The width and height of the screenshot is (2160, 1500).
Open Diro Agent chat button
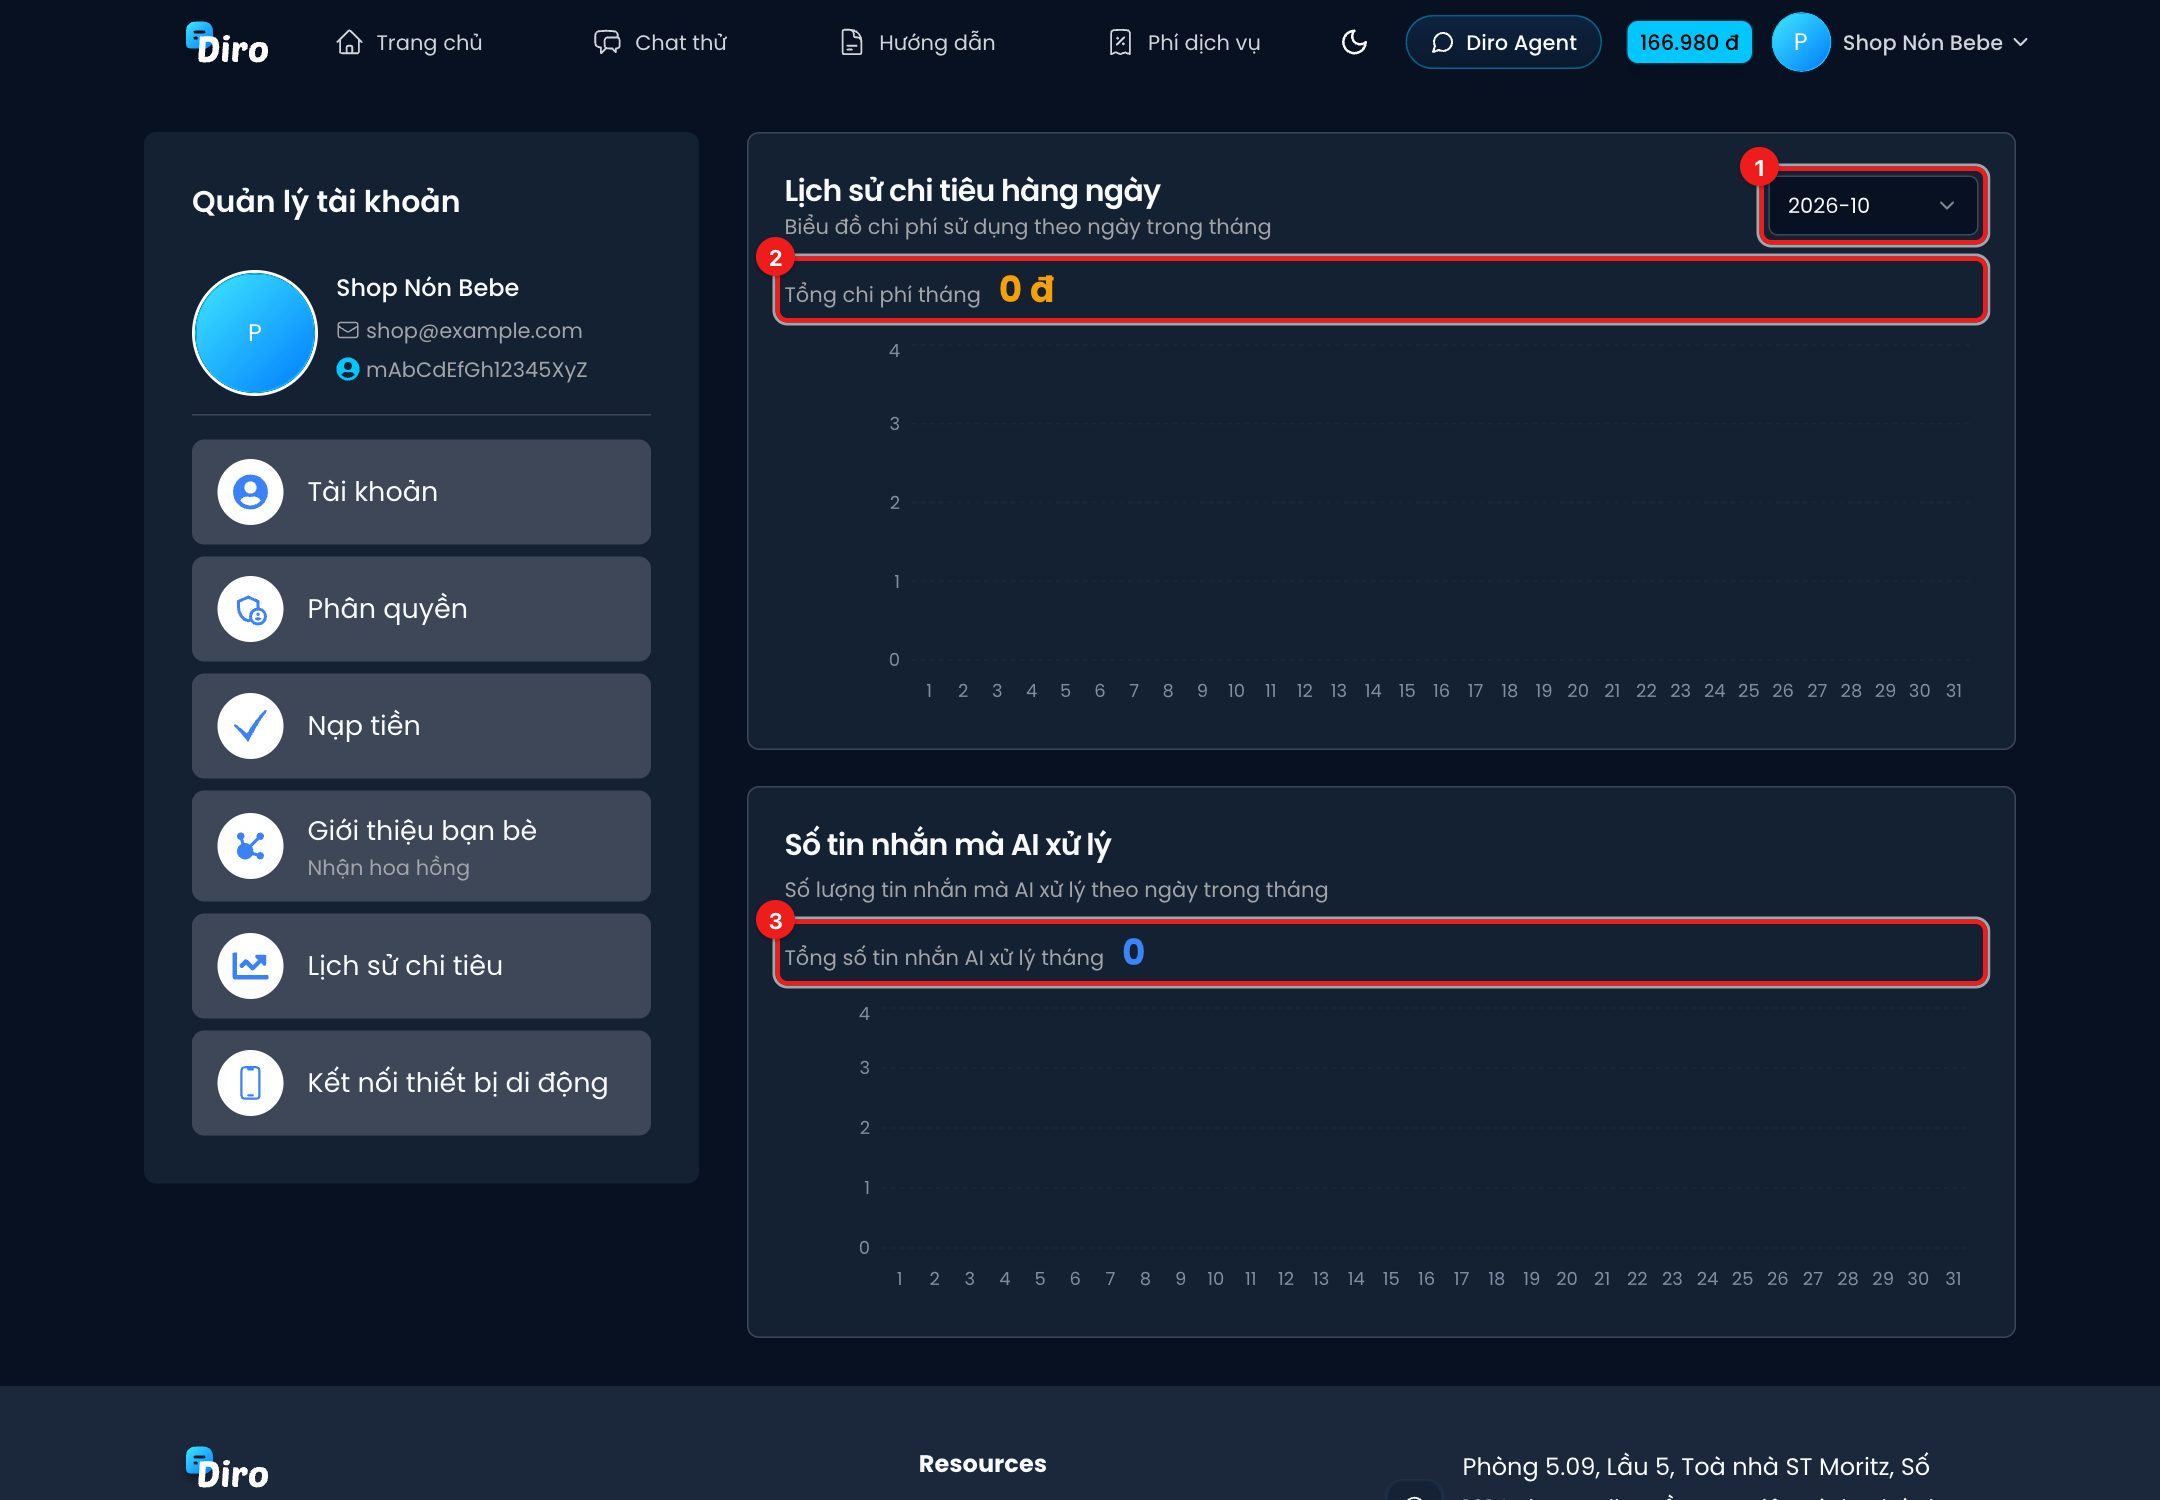[1503, 42]
